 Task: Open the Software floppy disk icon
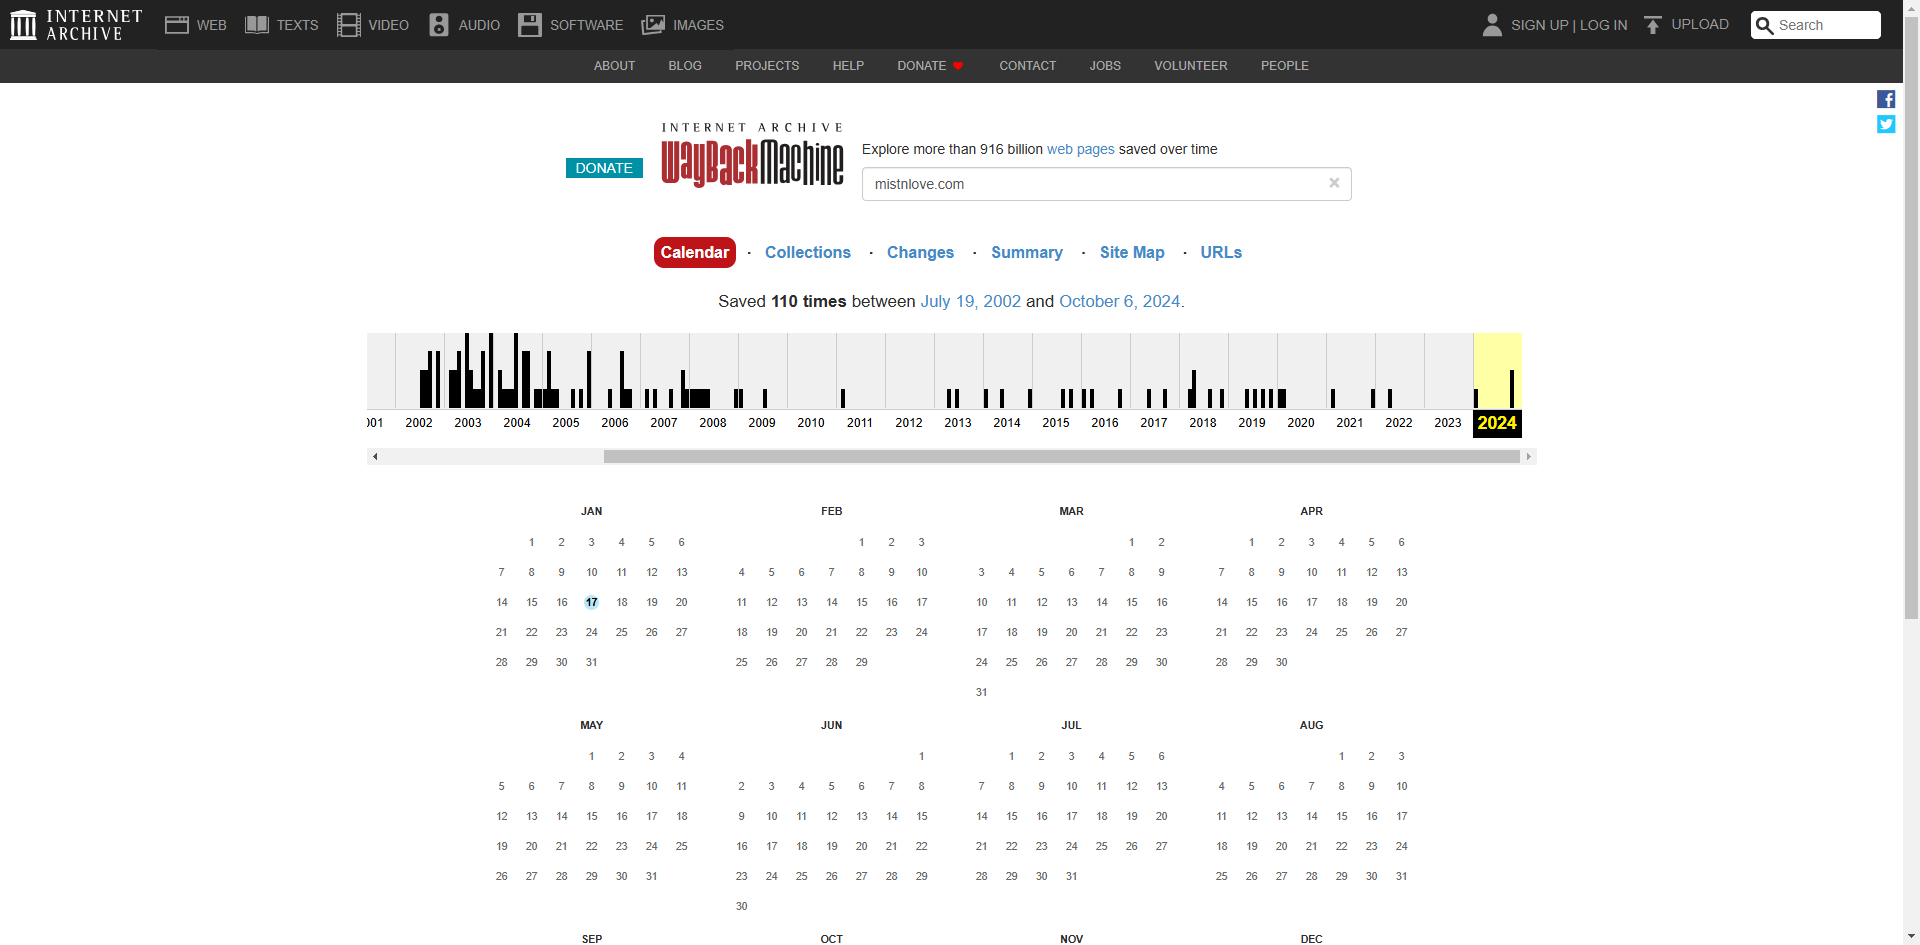pyautogui.click(x=530, y=25)
